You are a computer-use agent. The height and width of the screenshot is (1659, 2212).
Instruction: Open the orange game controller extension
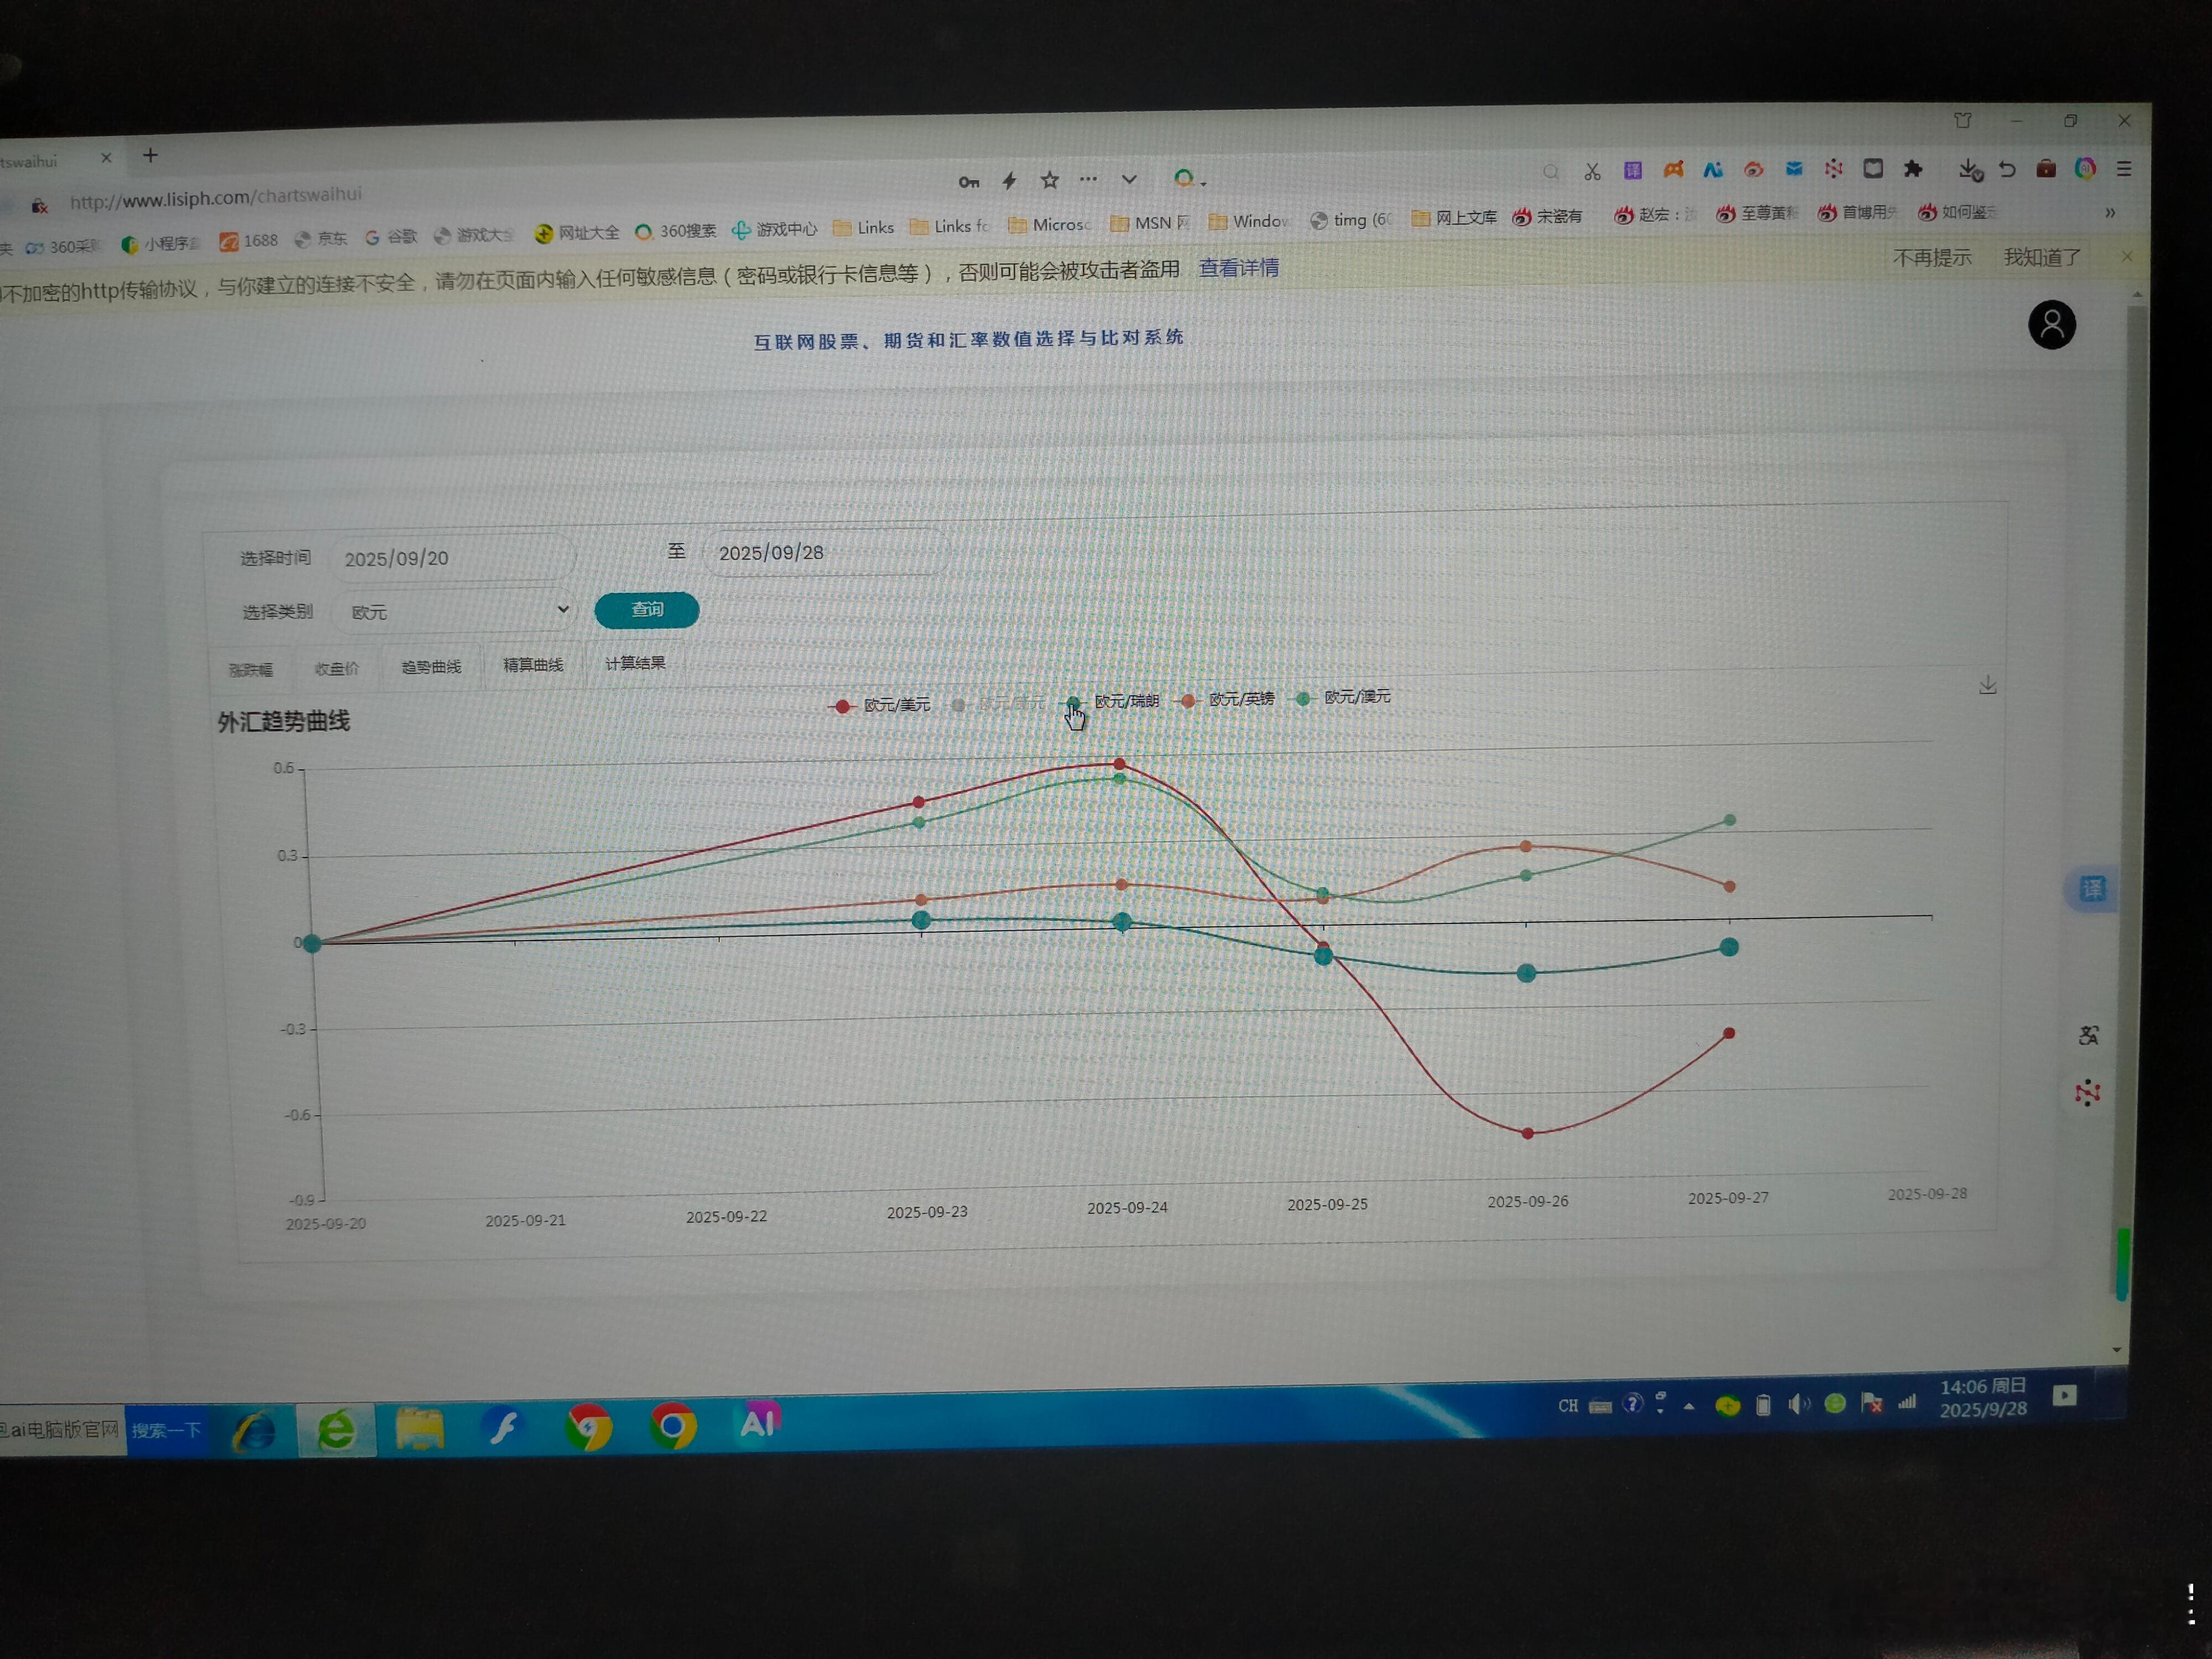tap(1673, 170)
